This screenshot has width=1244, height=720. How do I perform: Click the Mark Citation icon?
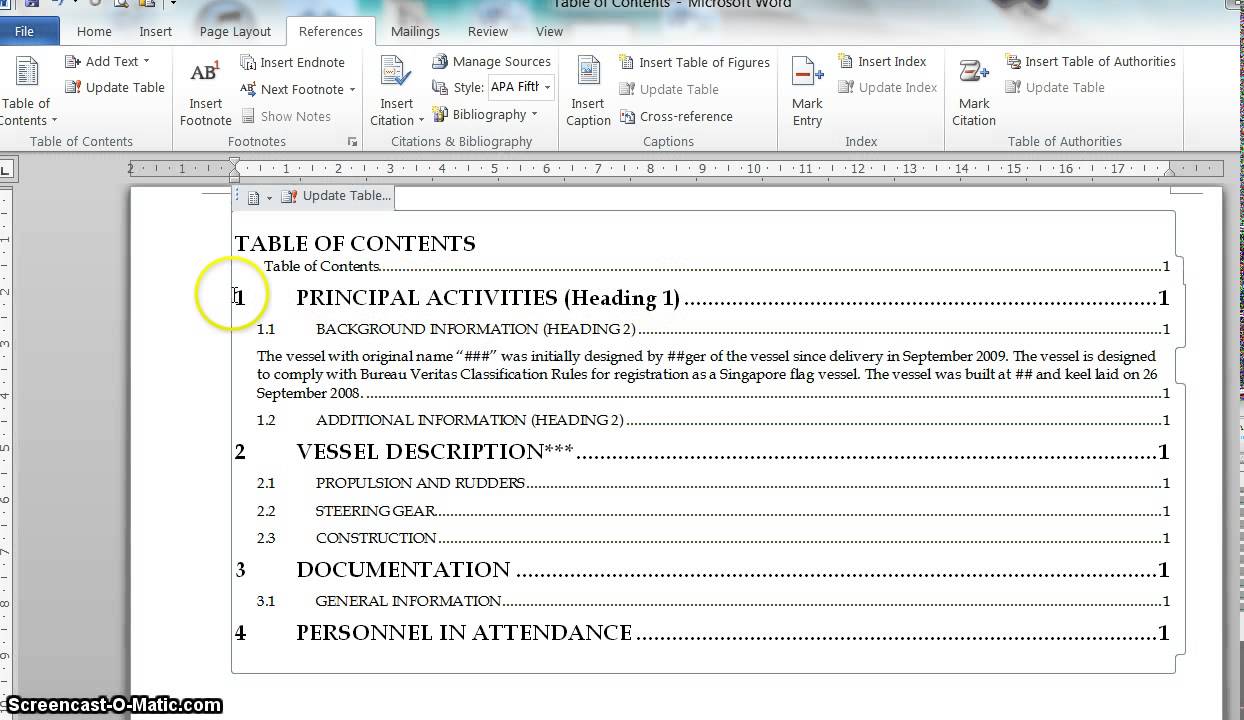974,73
